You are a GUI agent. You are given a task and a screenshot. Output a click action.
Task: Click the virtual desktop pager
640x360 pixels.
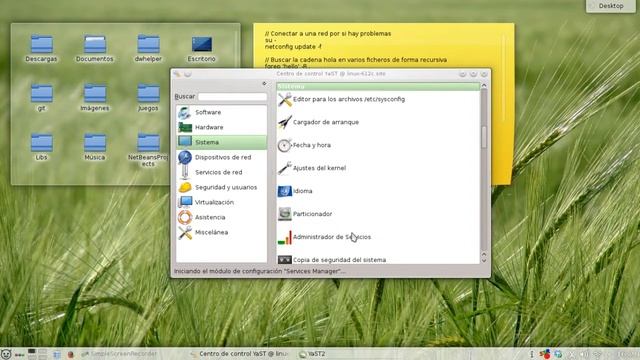pos(37,354)
